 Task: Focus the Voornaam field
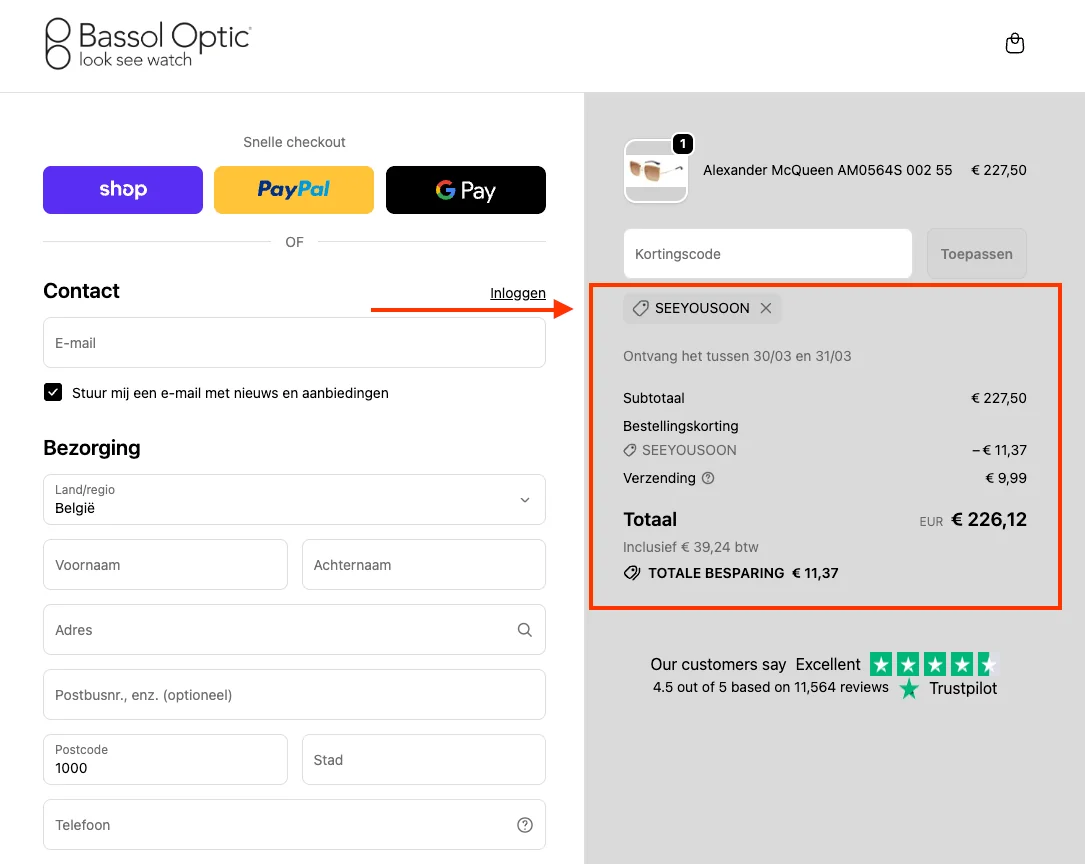click(165, 565)
